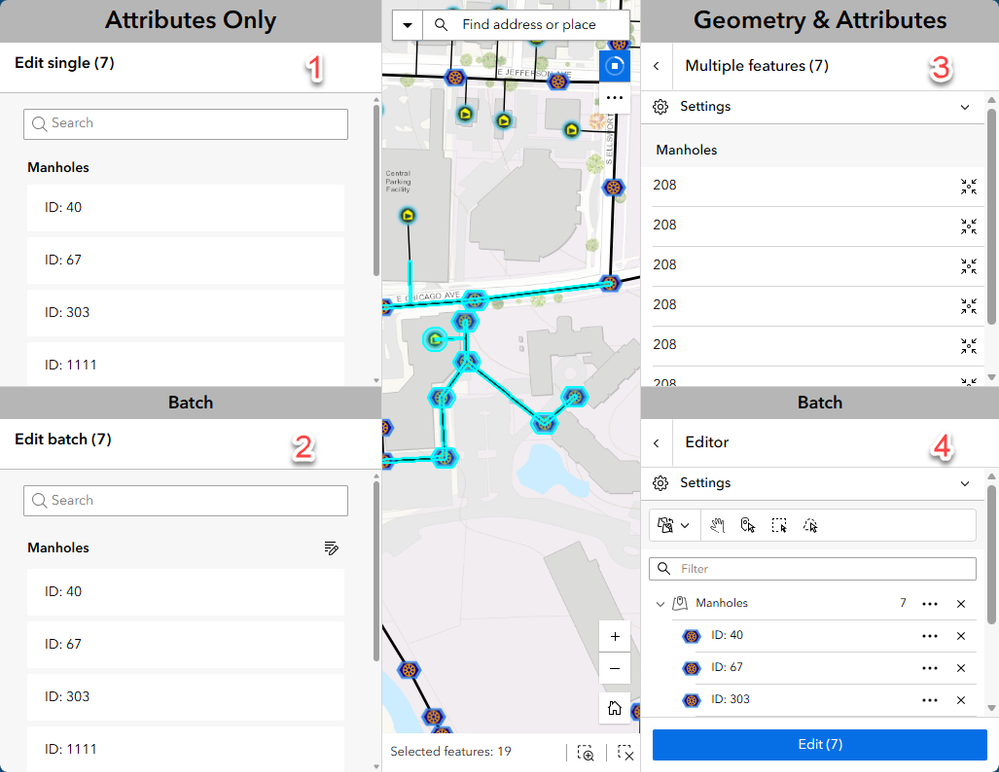This screenshot has width=999, height=772.
Task: Open options ellipsis for ID: 40
Action: coord(930,636)
